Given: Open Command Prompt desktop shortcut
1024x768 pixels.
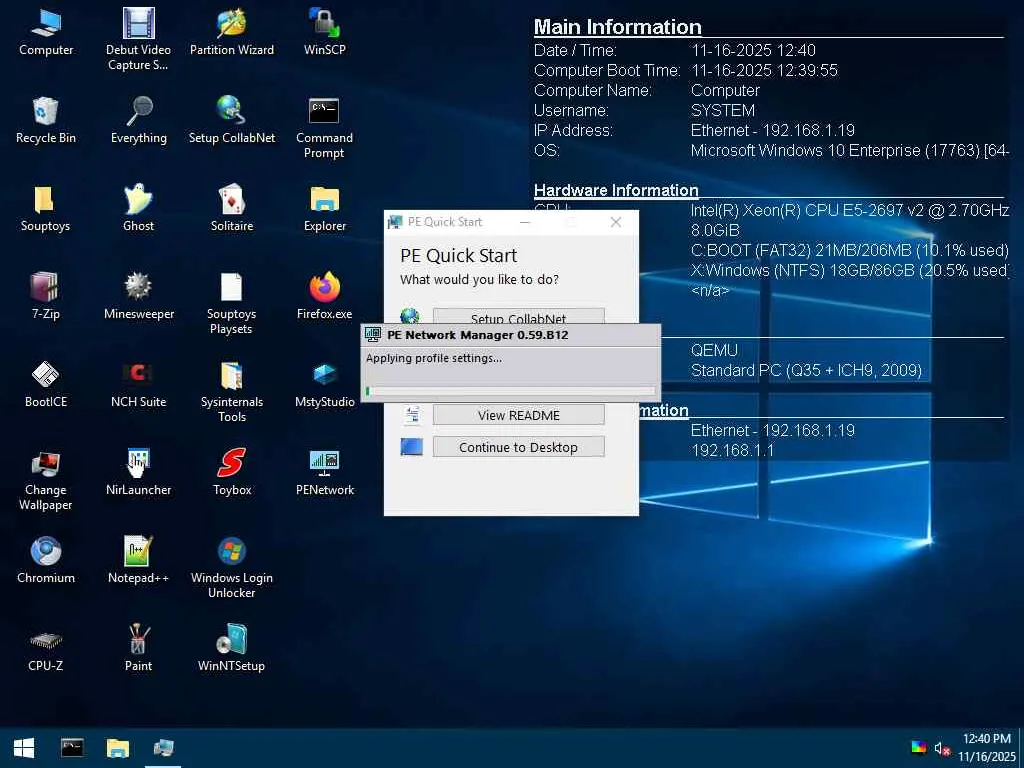Looking at the screenshot, I should pos(325,128).
